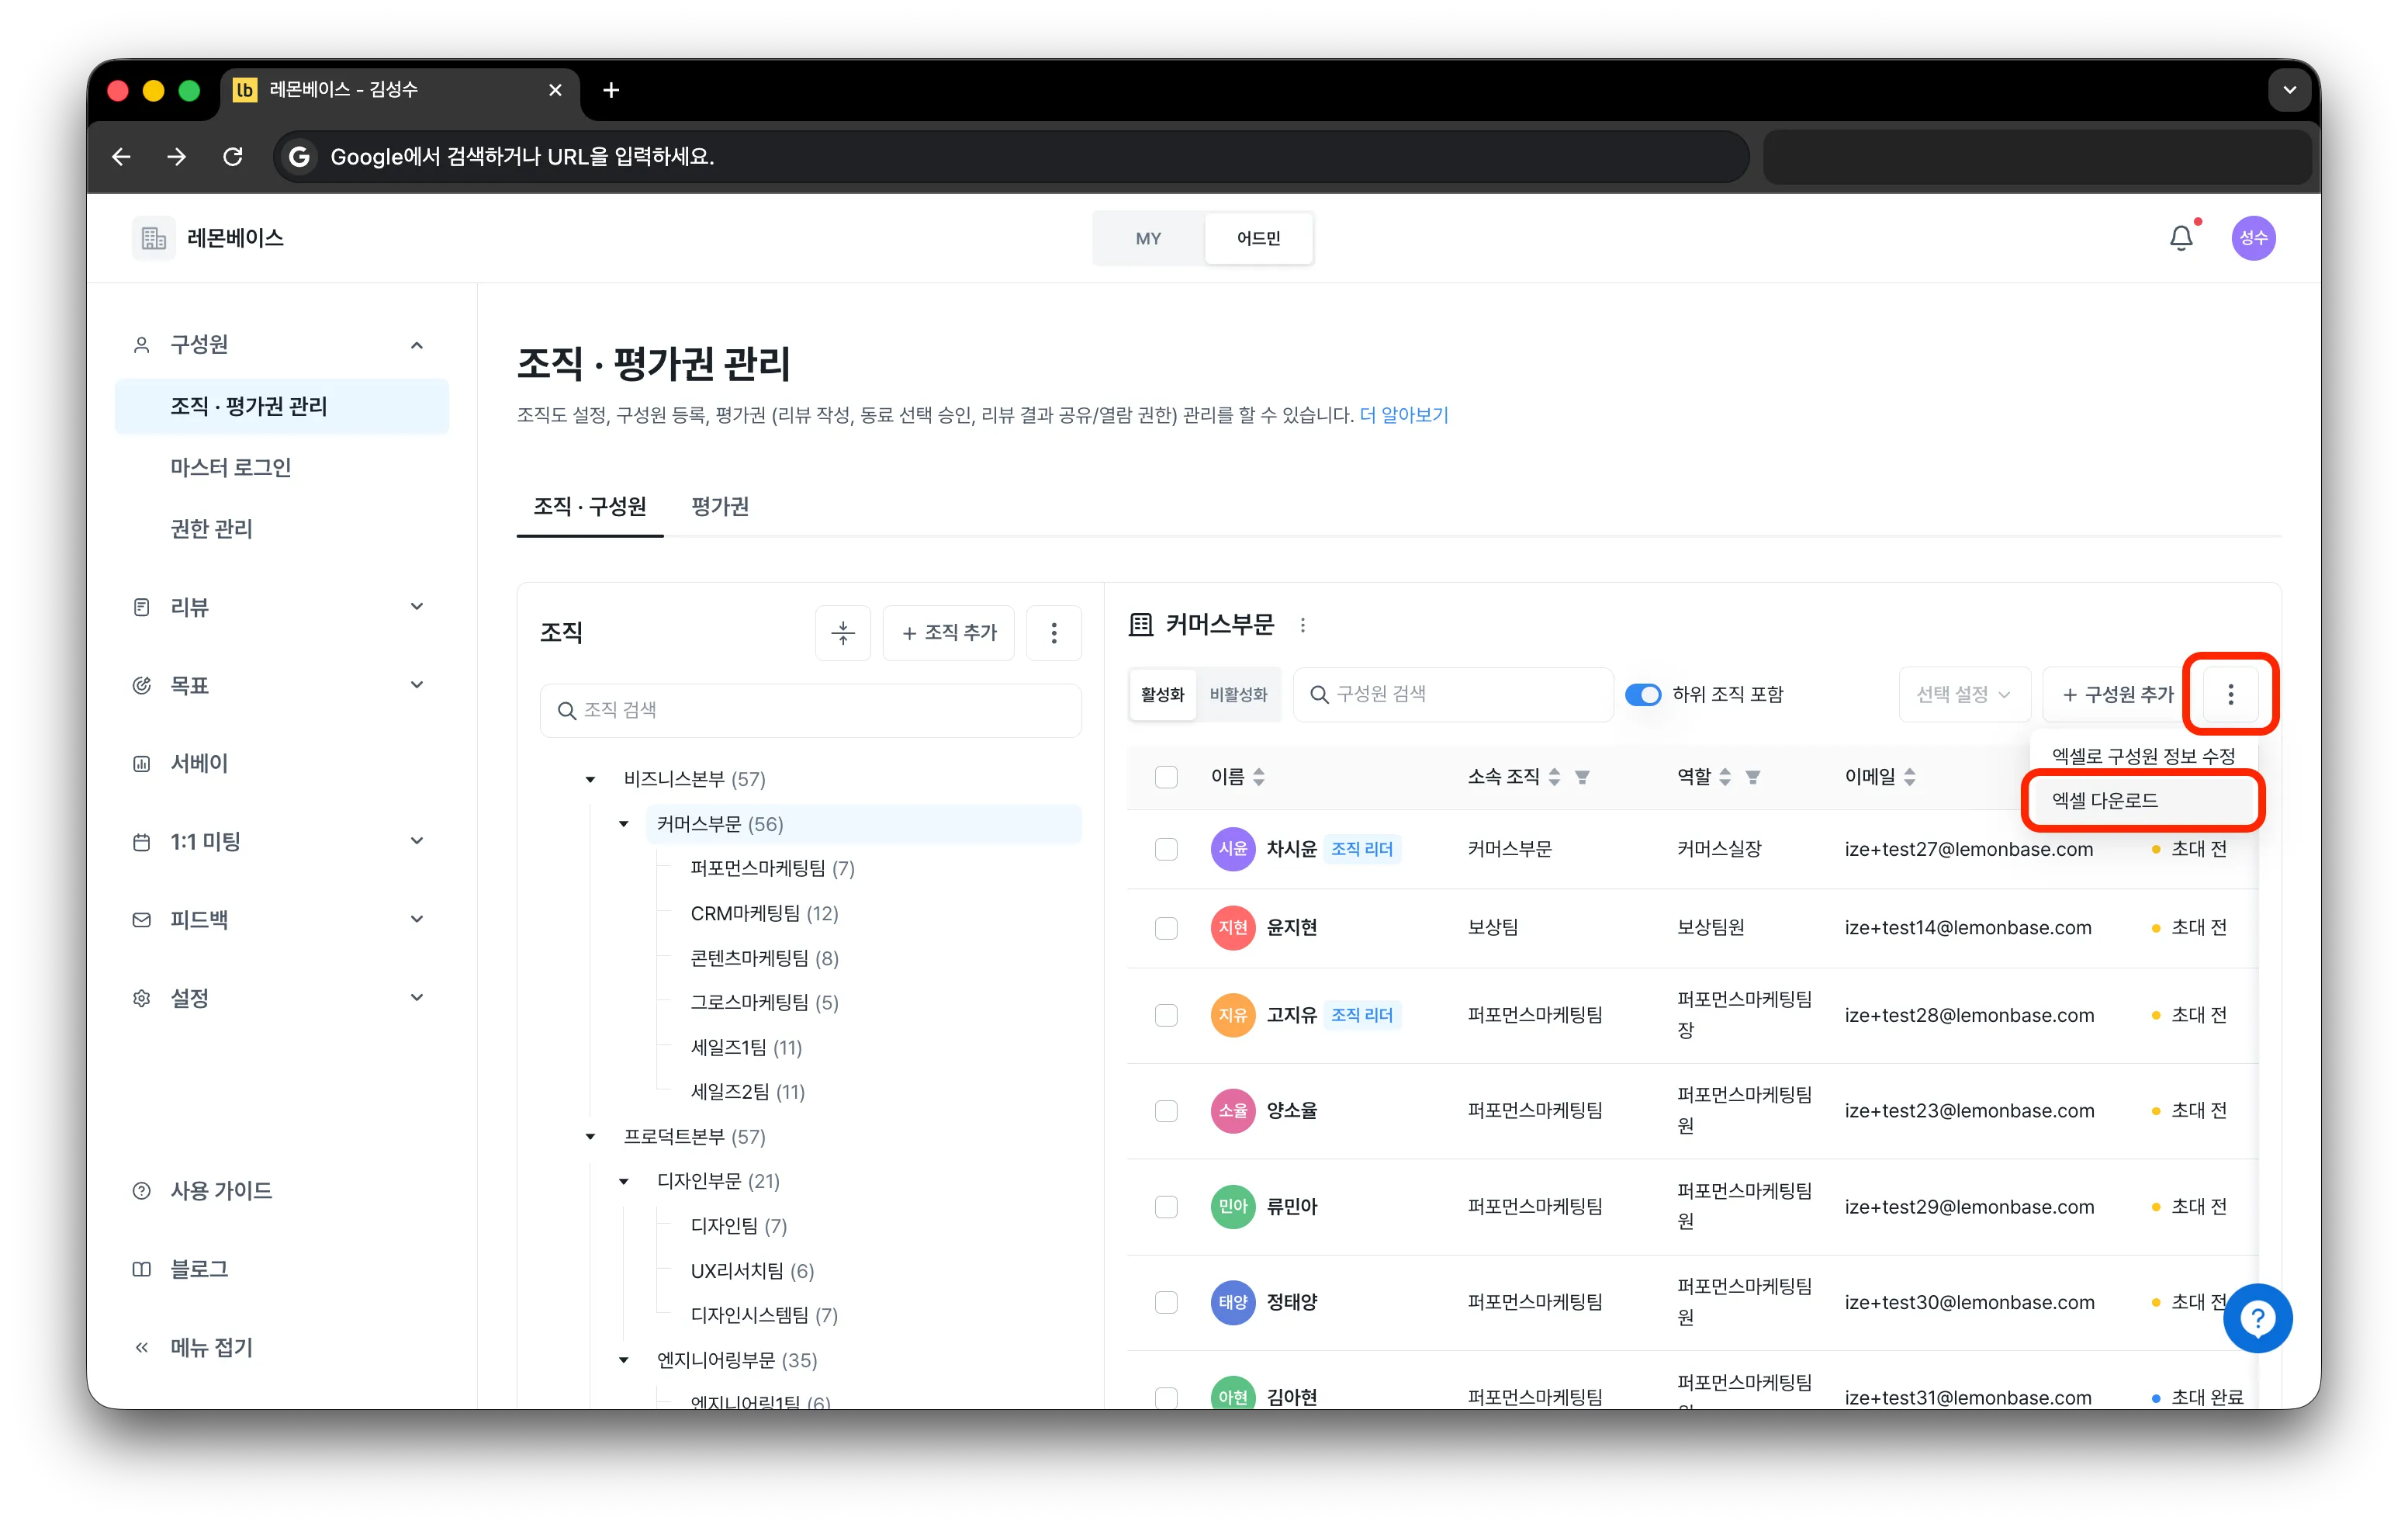This screenshot has width=2408, height=1524.
Task: Choose 엑셀 다운로드 from the menu
Action: (2143, 800)
